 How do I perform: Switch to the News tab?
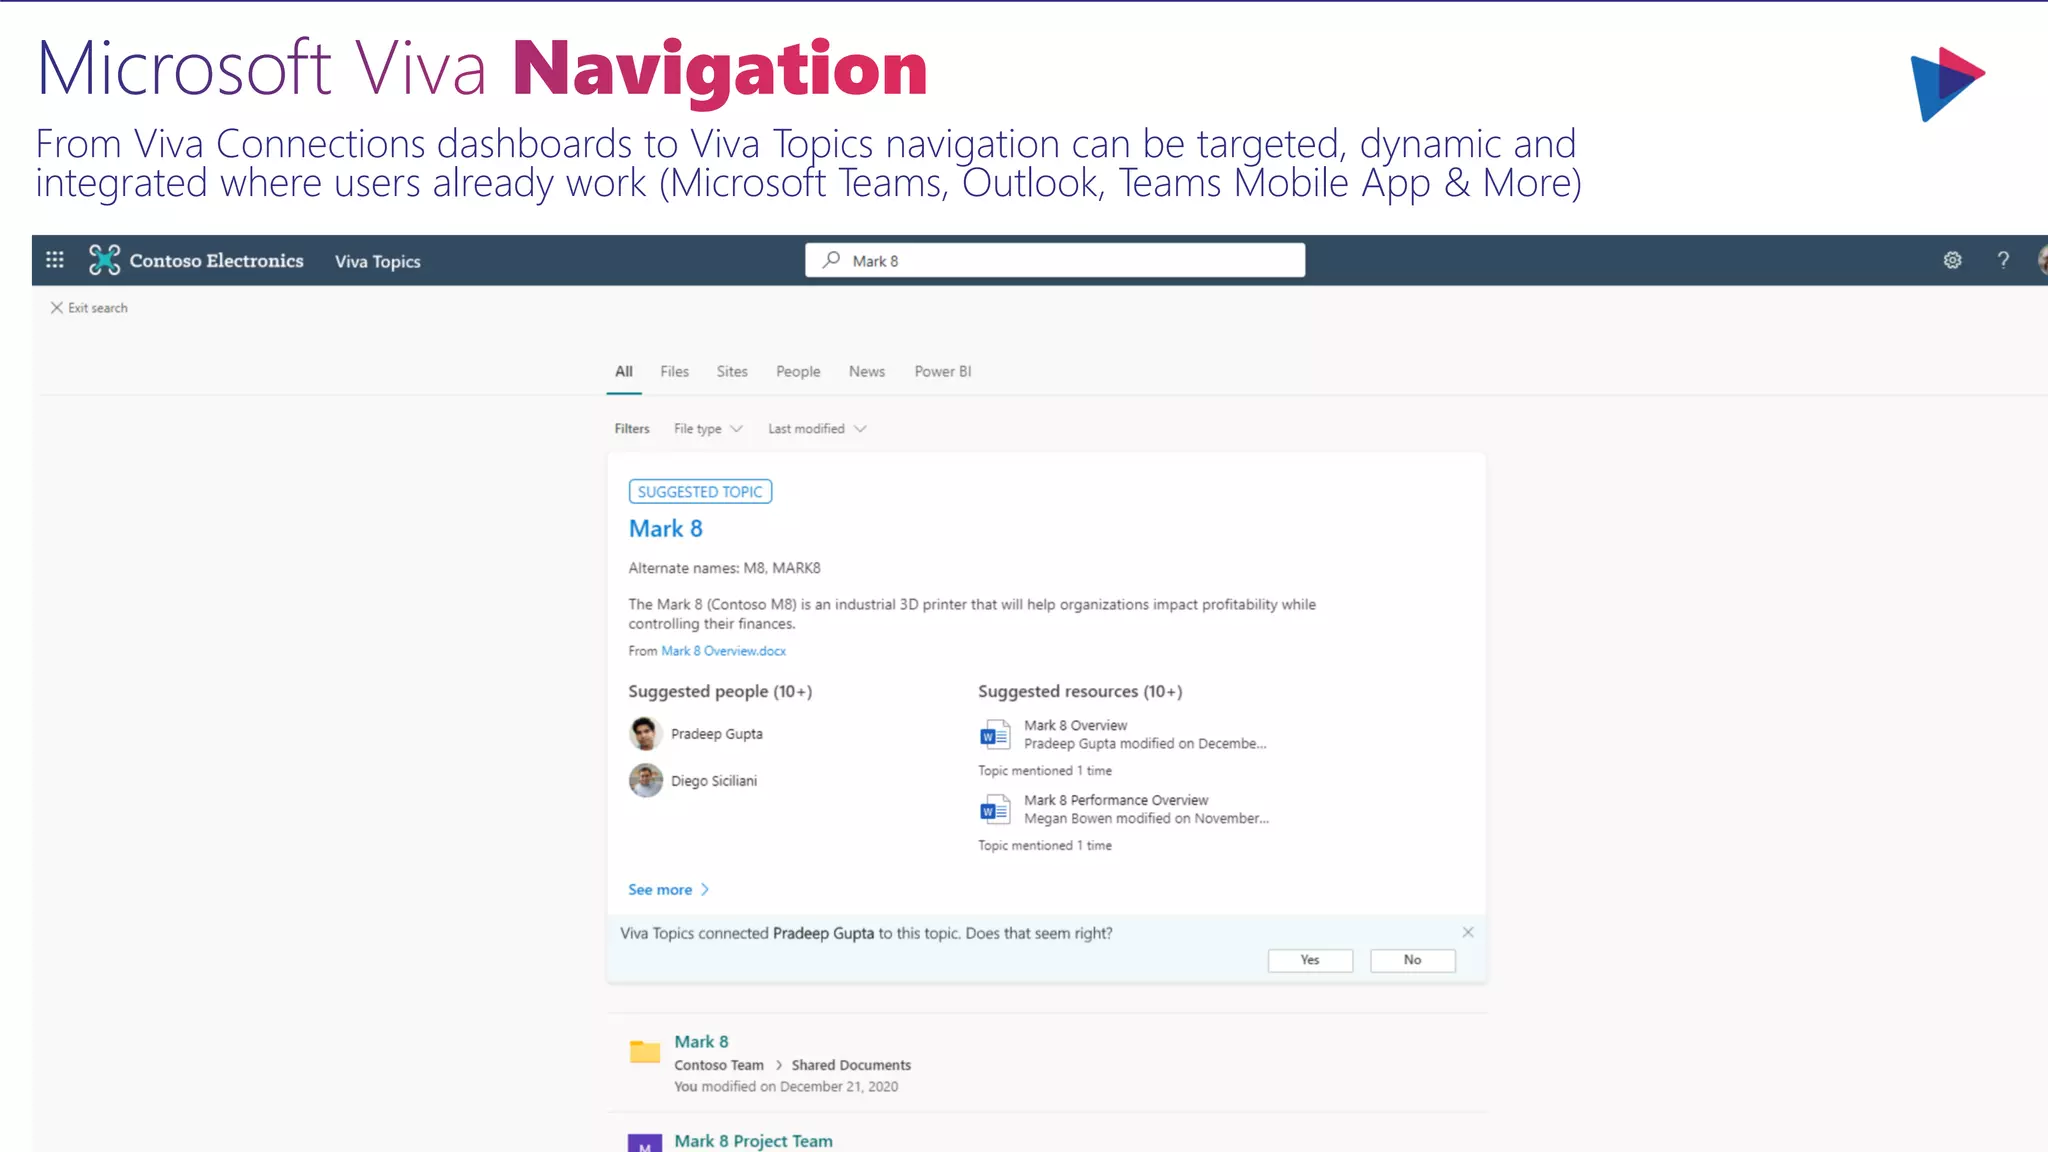click(x=867, y=371)
